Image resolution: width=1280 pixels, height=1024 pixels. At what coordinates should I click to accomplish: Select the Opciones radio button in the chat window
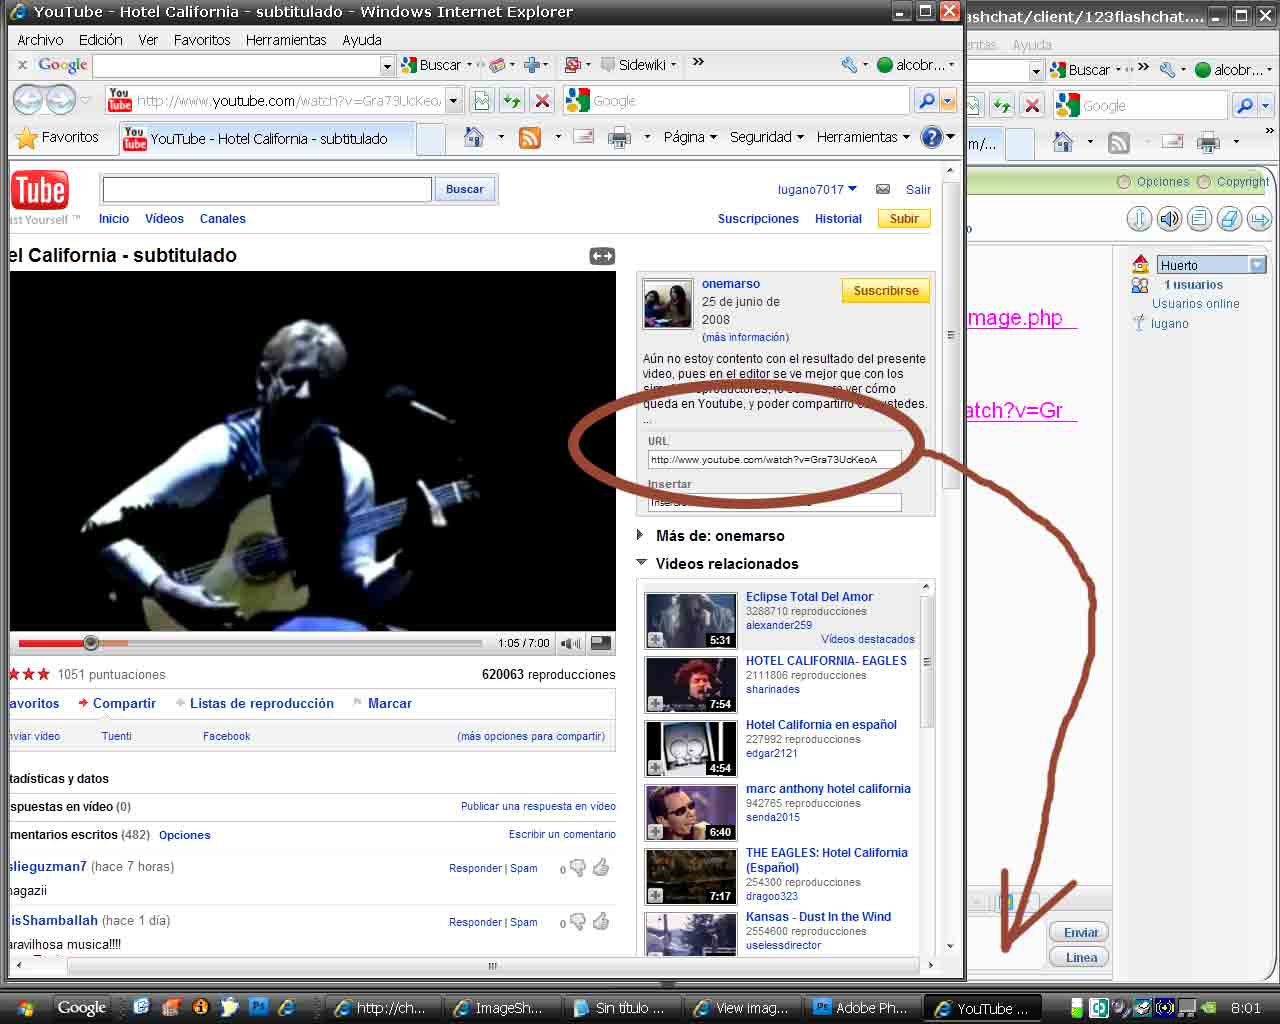tap(1124, 182)
